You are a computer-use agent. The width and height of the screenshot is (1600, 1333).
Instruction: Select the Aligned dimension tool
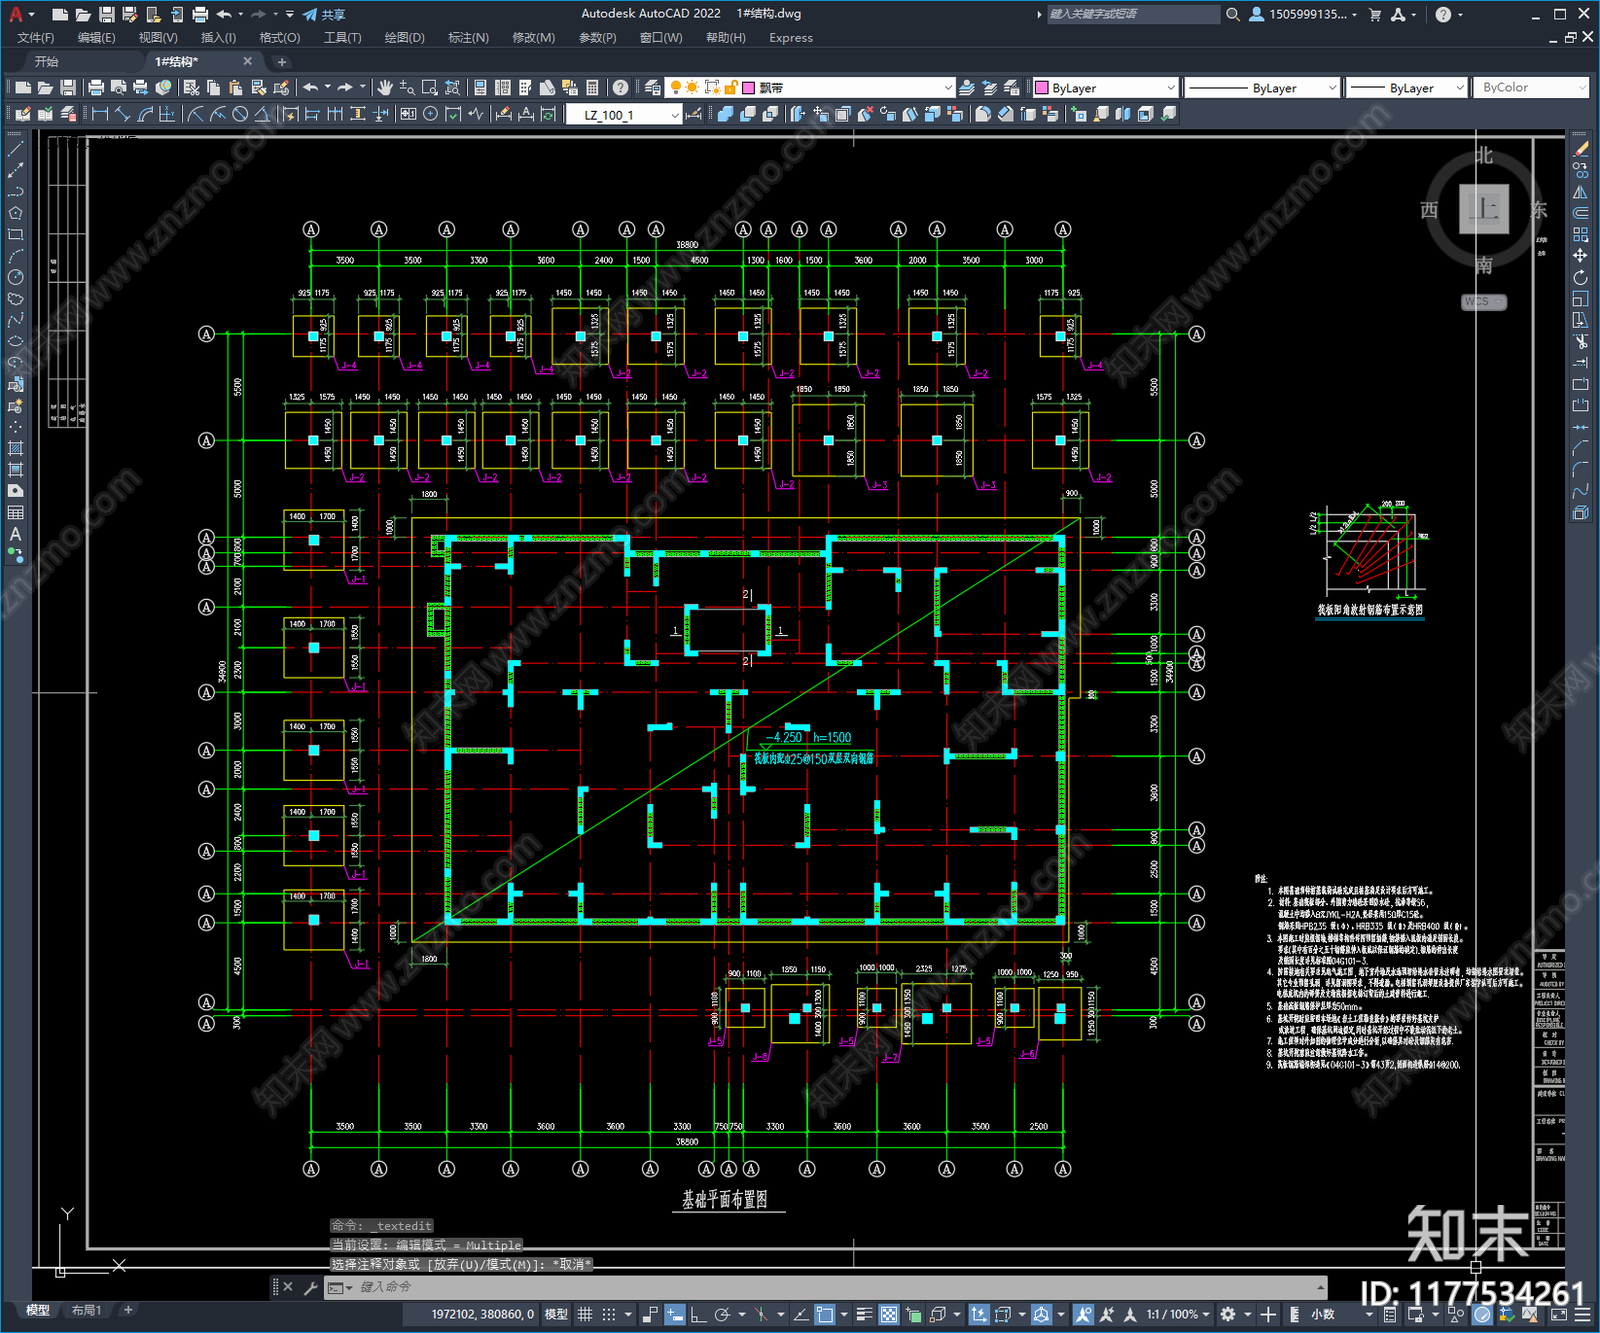pyautogui.click(x=122, y=114)
